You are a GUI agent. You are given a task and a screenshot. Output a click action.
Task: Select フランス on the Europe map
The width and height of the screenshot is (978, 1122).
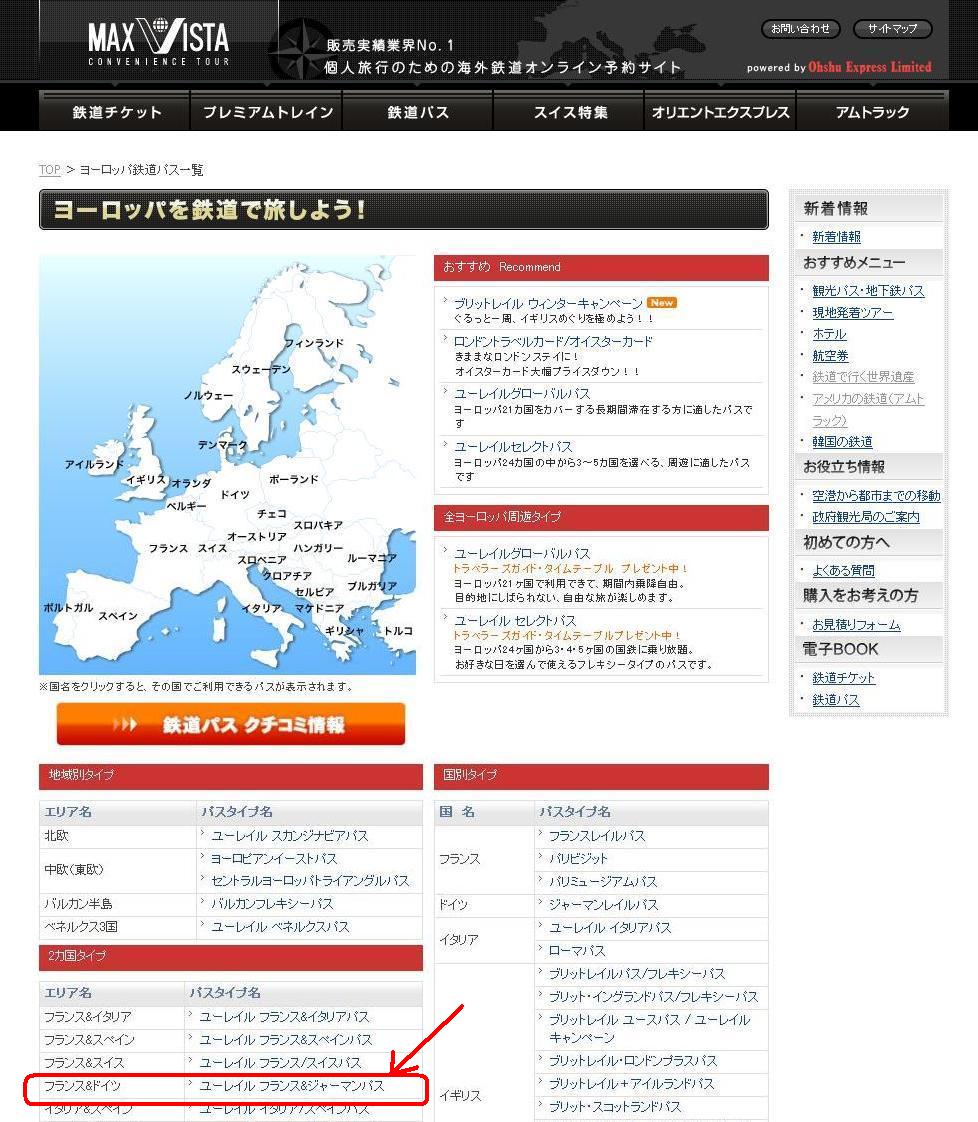point(168,549)
